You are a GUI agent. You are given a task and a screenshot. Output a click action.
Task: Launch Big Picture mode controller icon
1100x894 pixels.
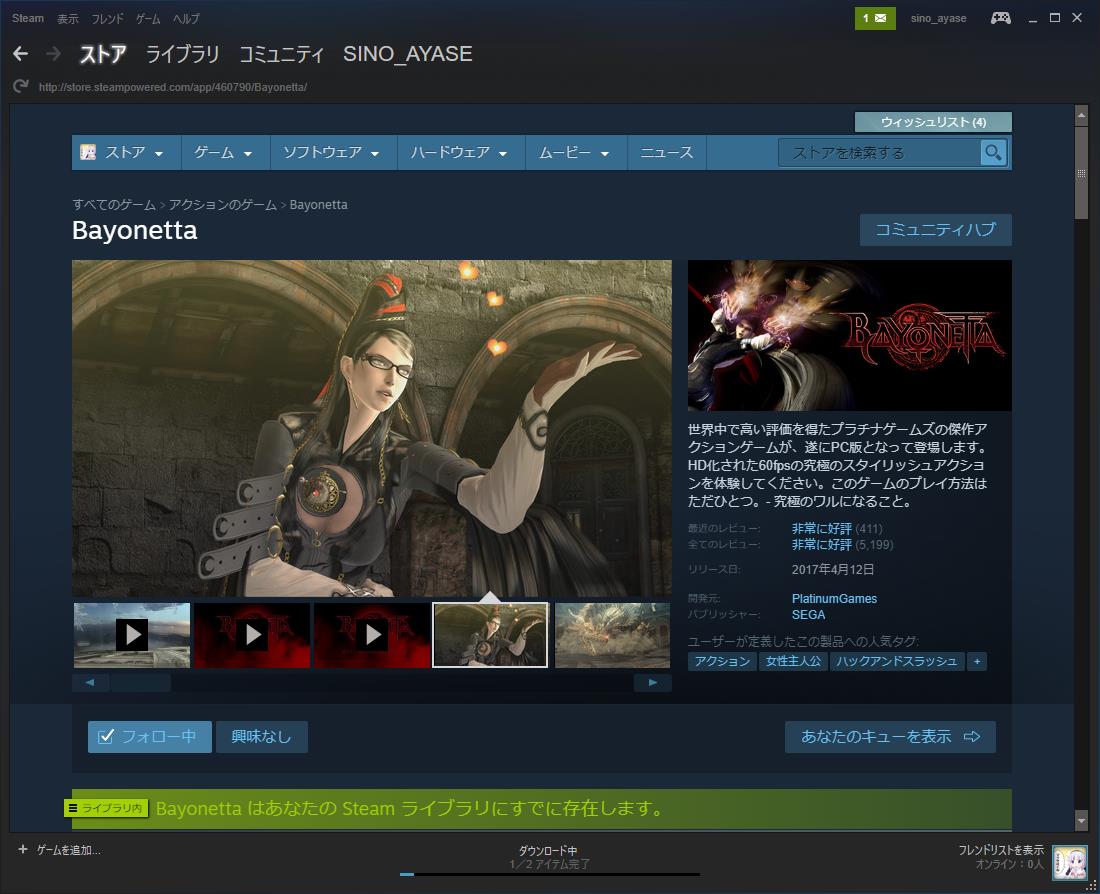pyautogui.click(x=1000, y=18)
